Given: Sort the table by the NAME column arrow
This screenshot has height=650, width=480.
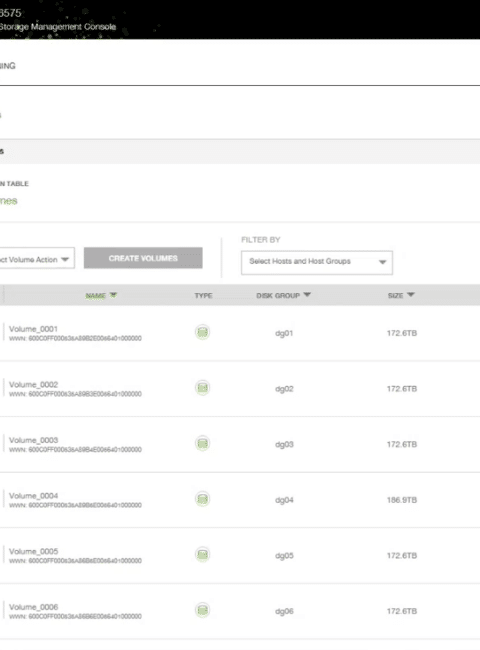Looking at the screenshot, I should [113, 295].
